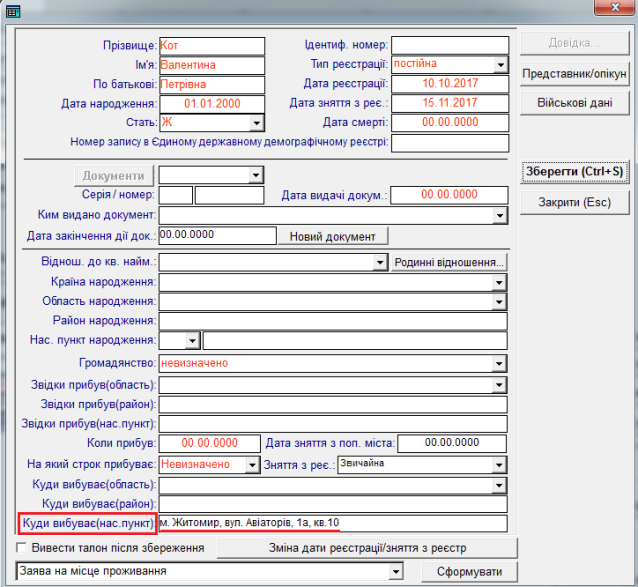Expand the 'Країна народження' dropdown
Screen dimensions: 638x587
pos(499,282)
